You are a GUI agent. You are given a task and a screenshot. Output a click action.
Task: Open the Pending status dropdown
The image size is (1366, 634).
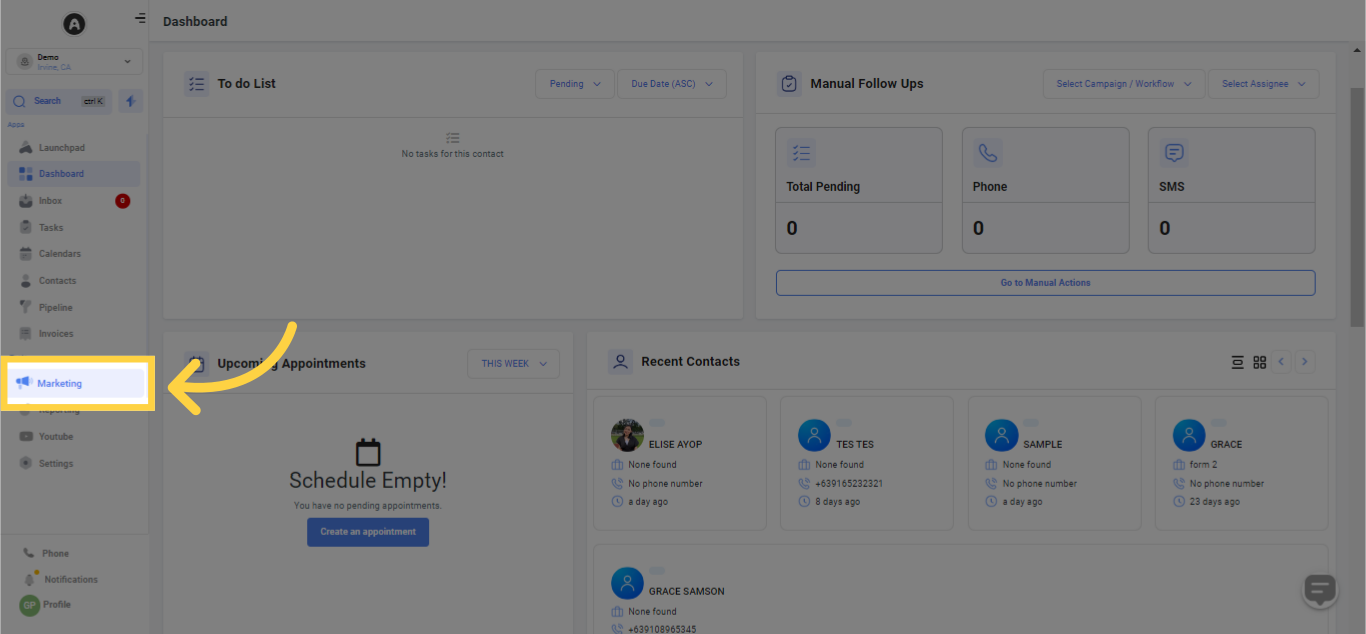[574, 84]
